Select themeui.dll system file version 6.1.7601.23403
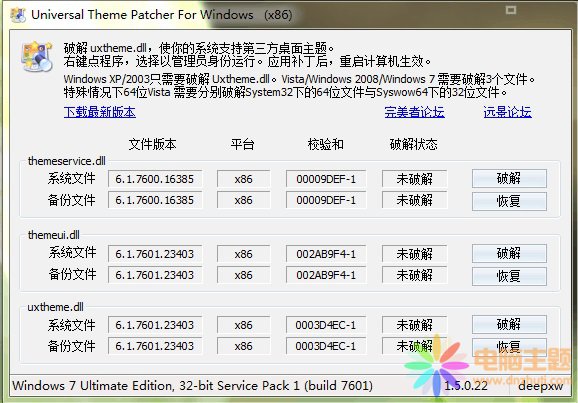 click(x=155, y=254)
